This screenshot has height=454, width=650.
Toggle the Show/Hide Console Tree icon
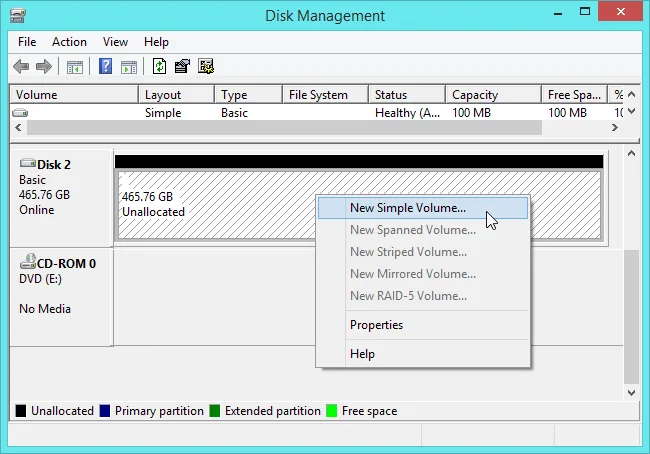coord(75,67)
